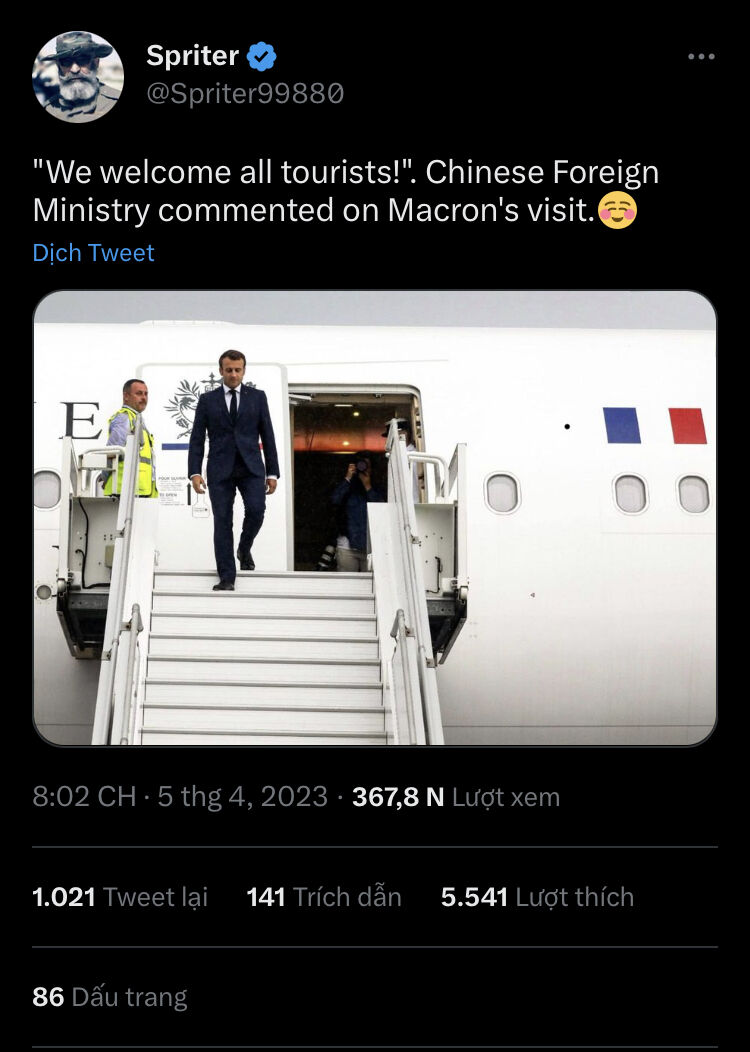The image size is (750, 1052).
Task: Open the Spriter display name link
Action: (x=193, y=56)
